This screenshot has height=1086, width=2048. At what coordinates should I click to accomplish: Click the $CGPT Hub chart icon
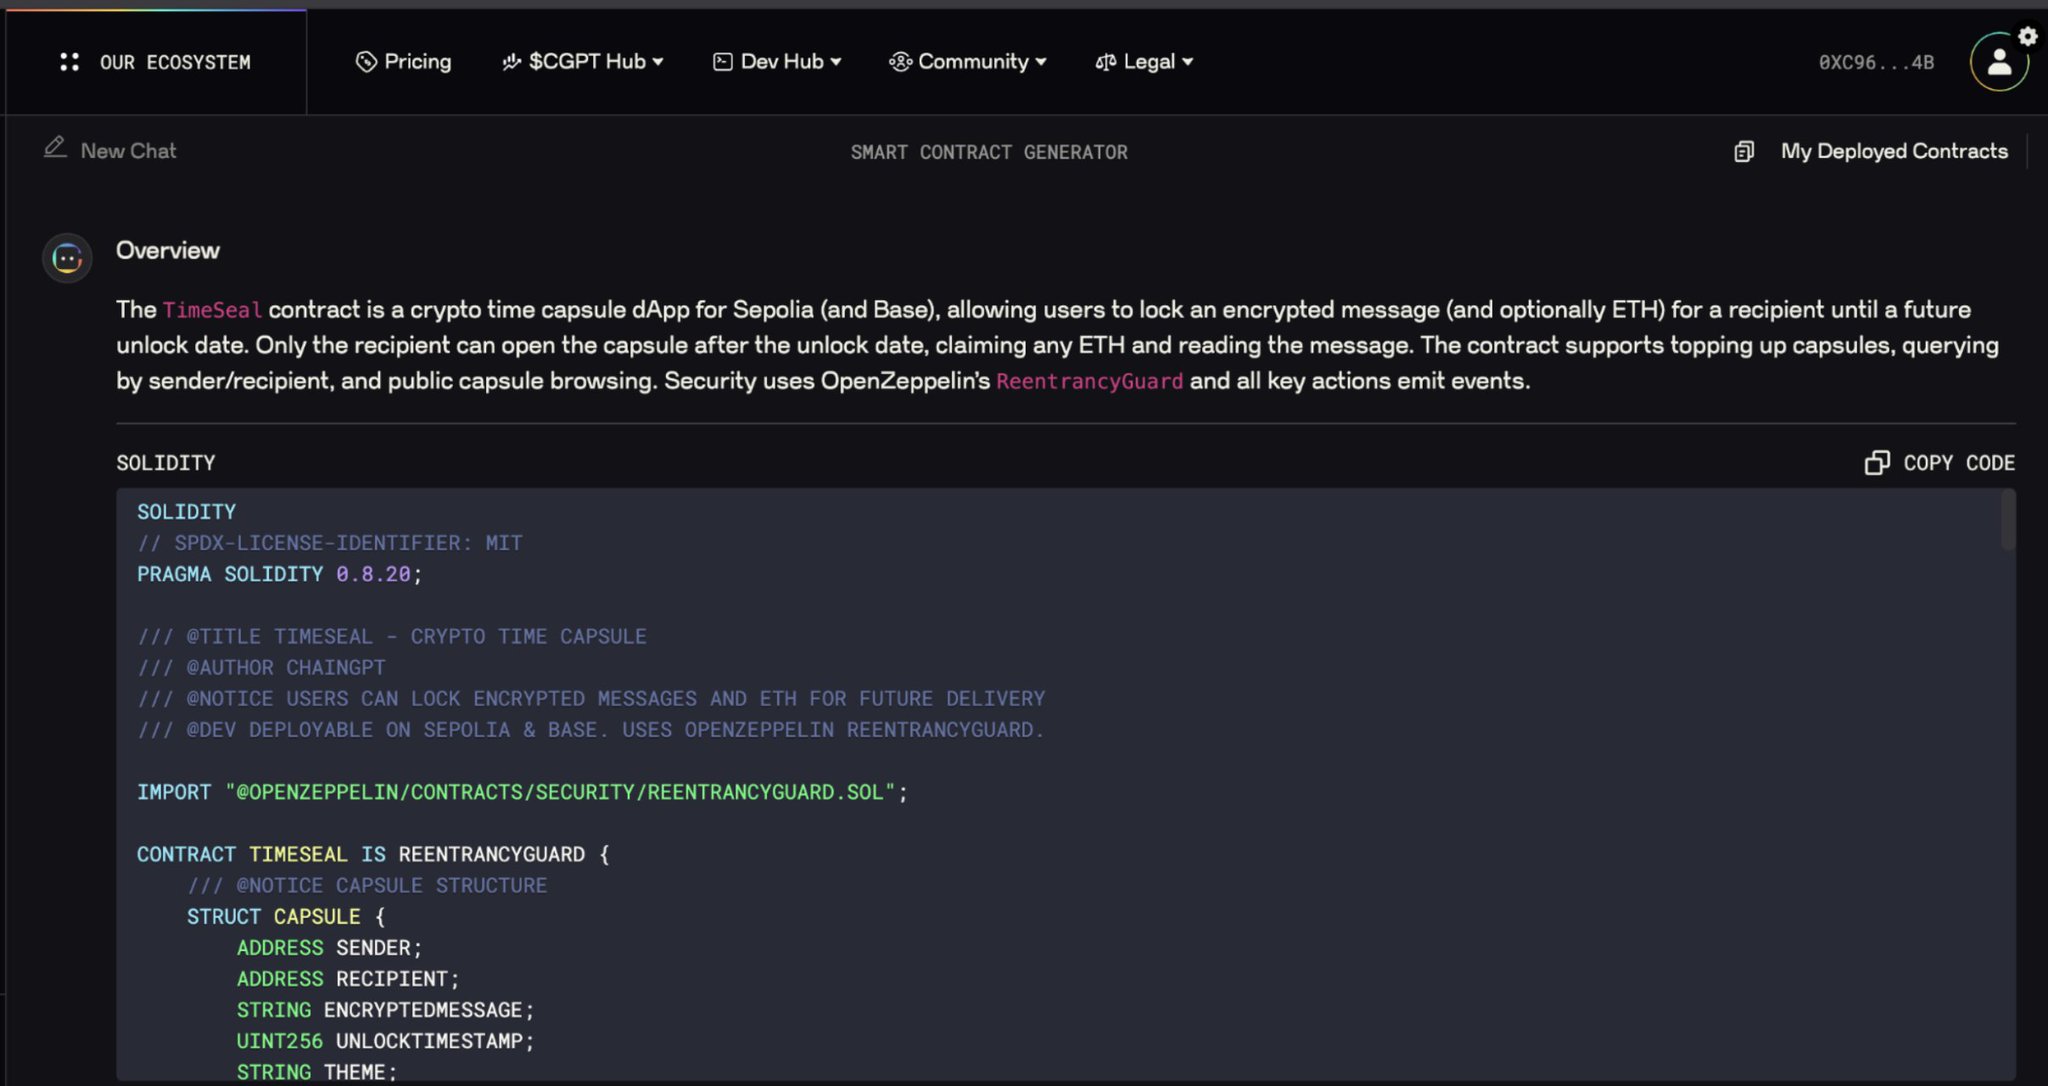(511, 62)
